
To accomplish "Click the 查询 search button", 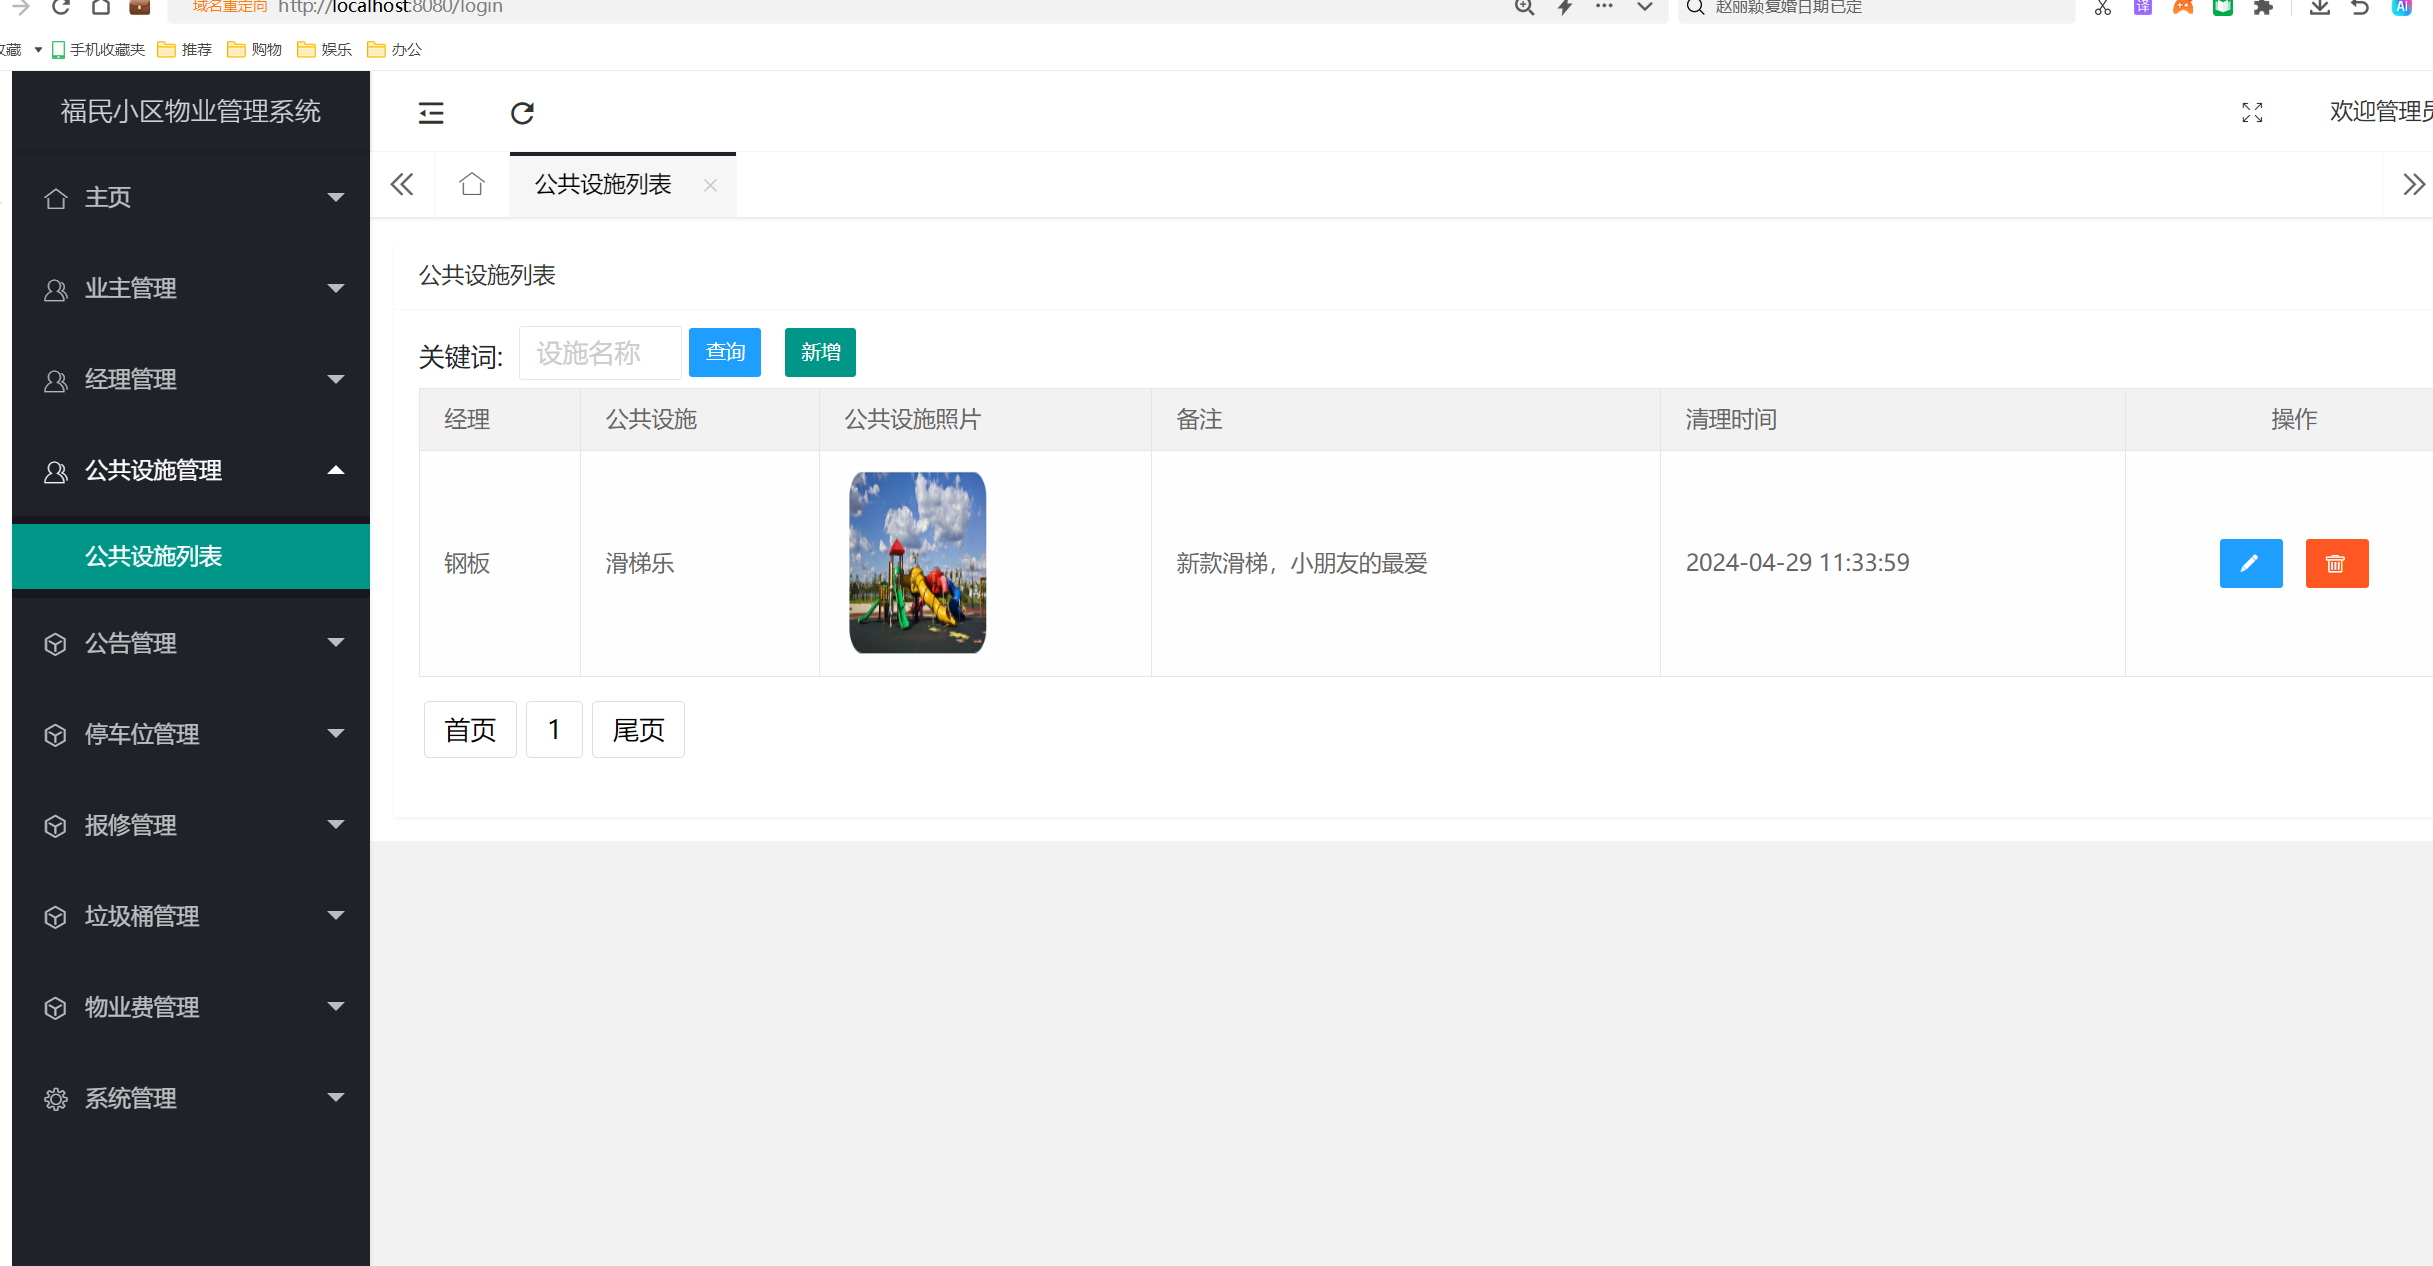I will tap(724, 352).
